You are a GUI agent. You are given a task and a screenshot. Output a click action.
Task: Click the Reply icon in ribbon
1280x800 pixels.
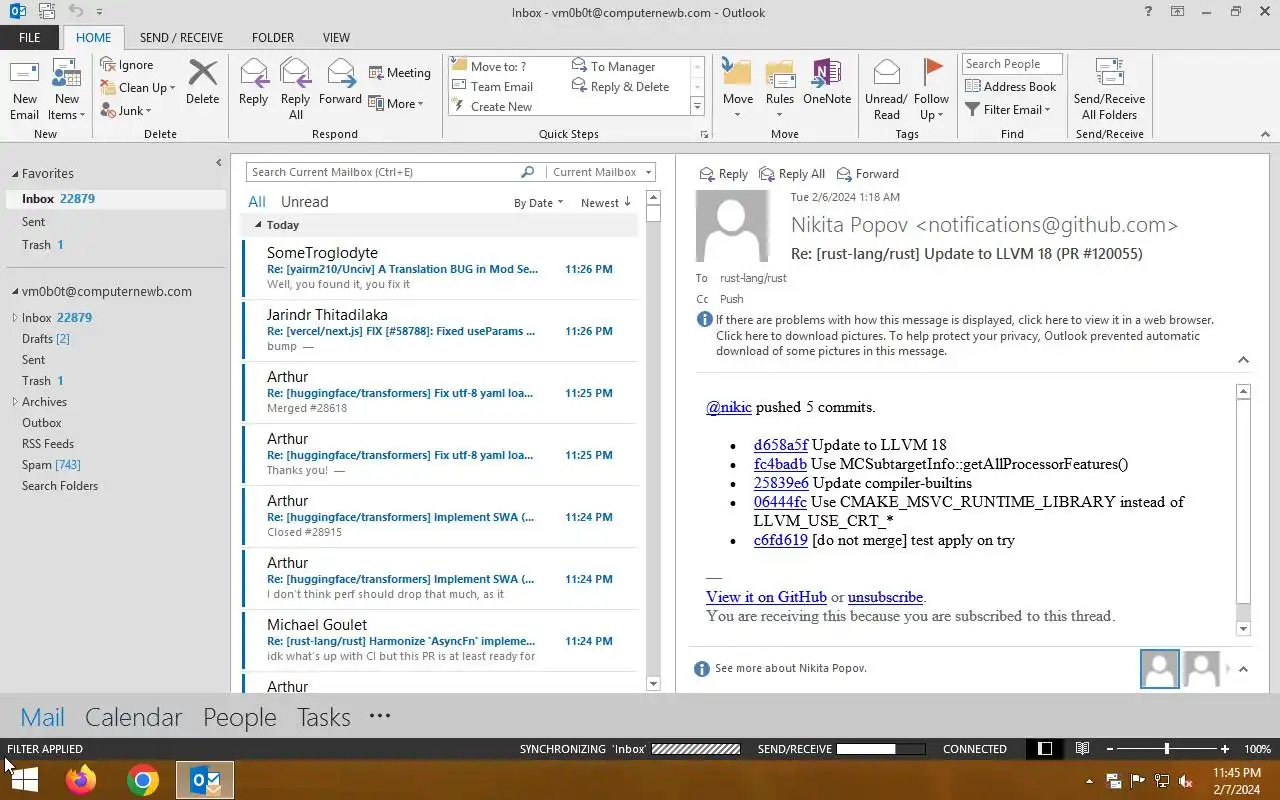tap(253, 82)
